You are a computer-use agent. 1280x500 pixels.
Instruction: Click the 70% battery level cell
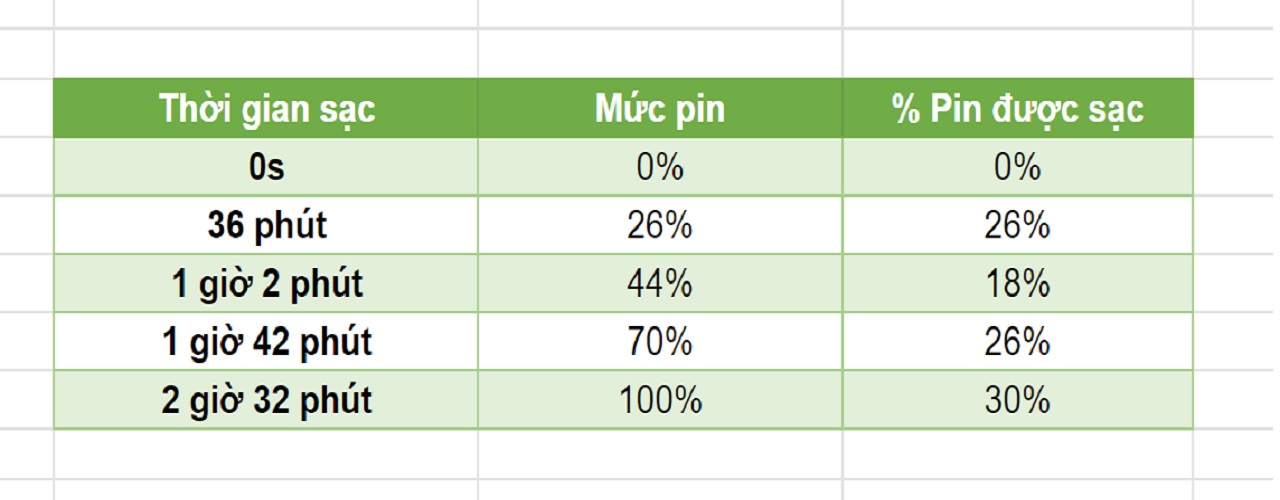click(660, 342)
